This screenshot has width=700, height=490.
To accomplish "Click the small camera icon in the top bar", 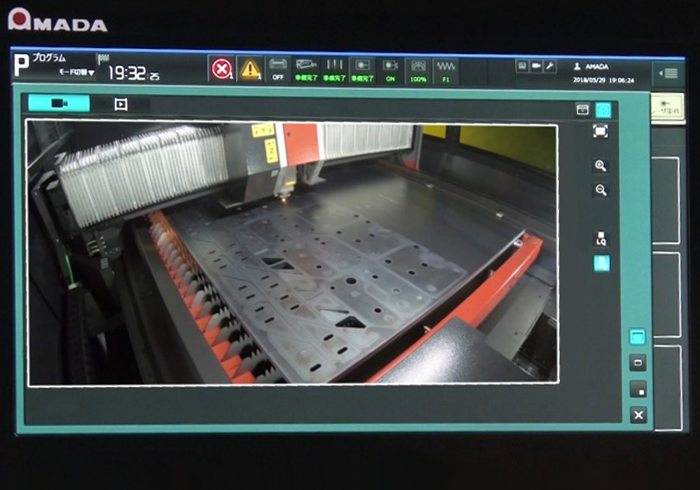I will (x=536, y=66).
